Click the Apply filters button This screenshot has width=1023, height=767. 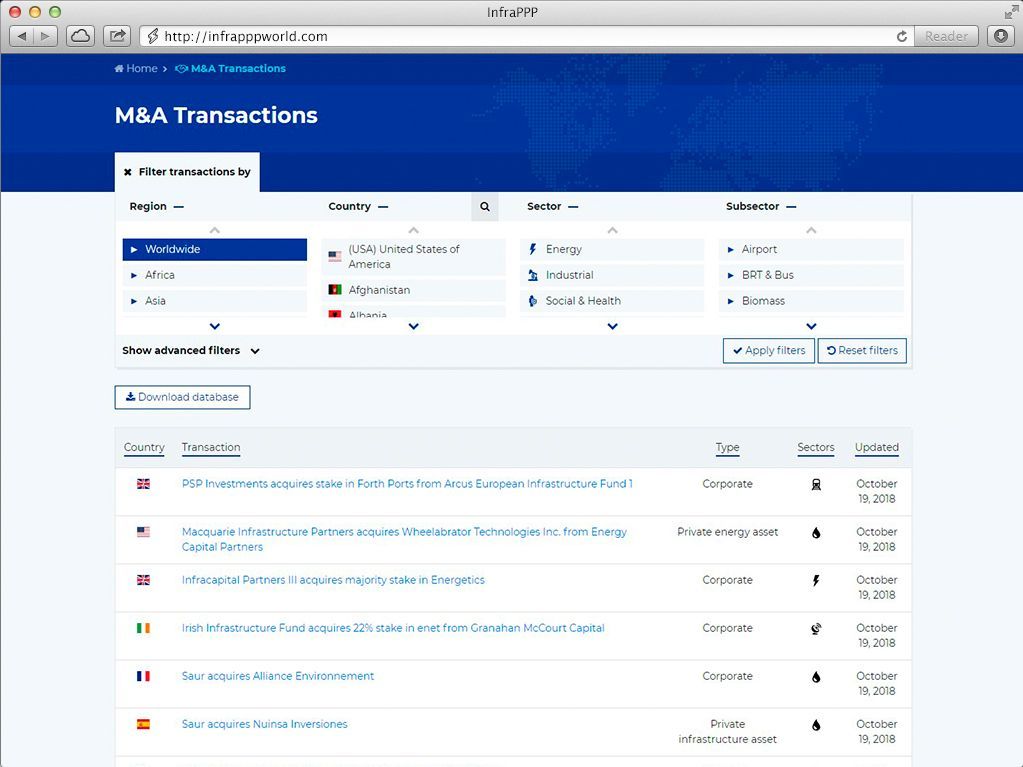[x=768, y=351]
